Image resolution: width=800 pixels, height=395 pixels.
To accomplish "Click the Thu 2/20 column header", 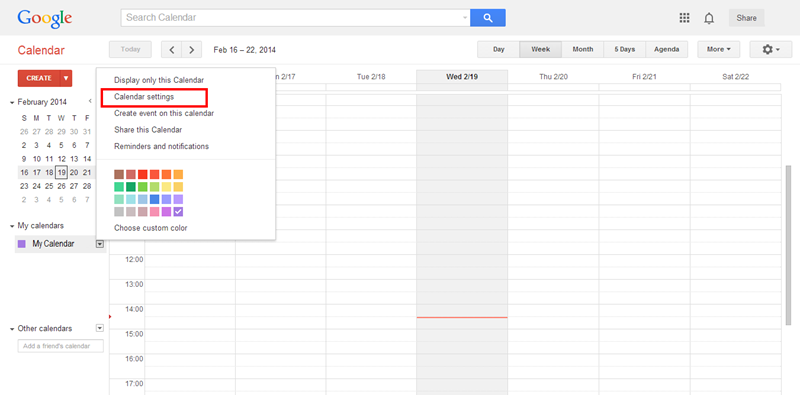I will pos(553,77).
